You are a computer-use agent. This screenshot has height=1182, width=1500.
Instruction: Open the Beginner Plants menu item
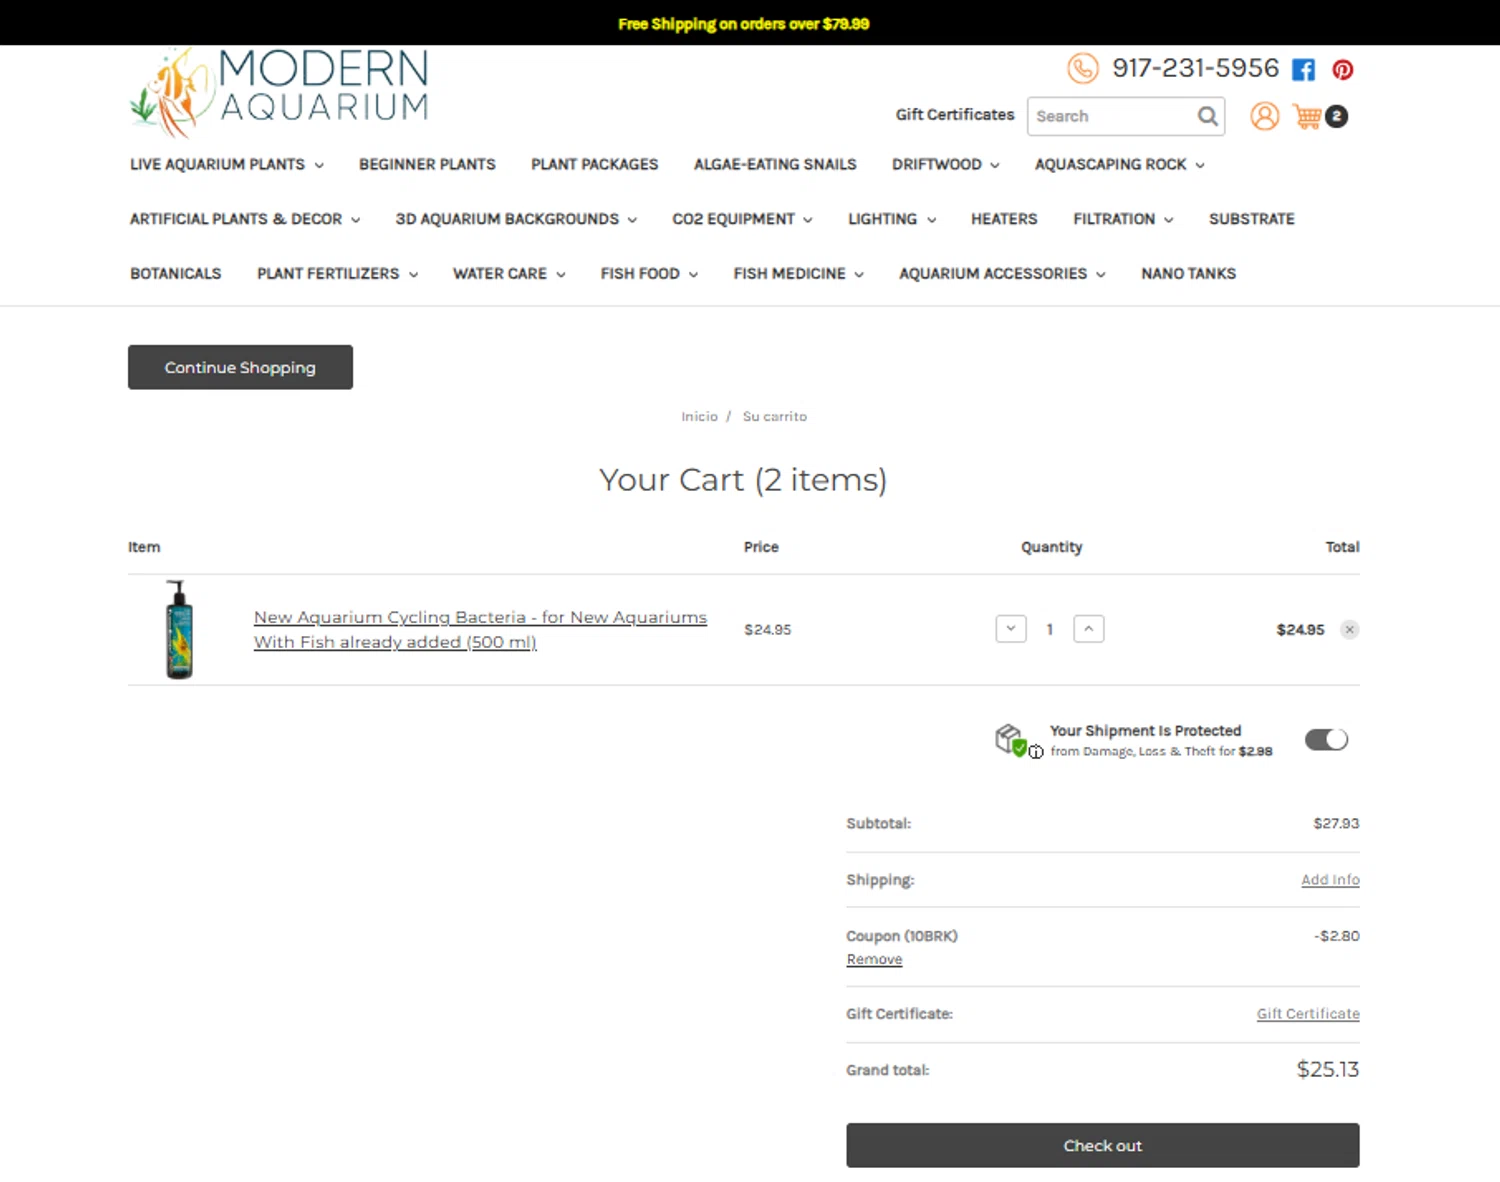[x=427, y=164]
